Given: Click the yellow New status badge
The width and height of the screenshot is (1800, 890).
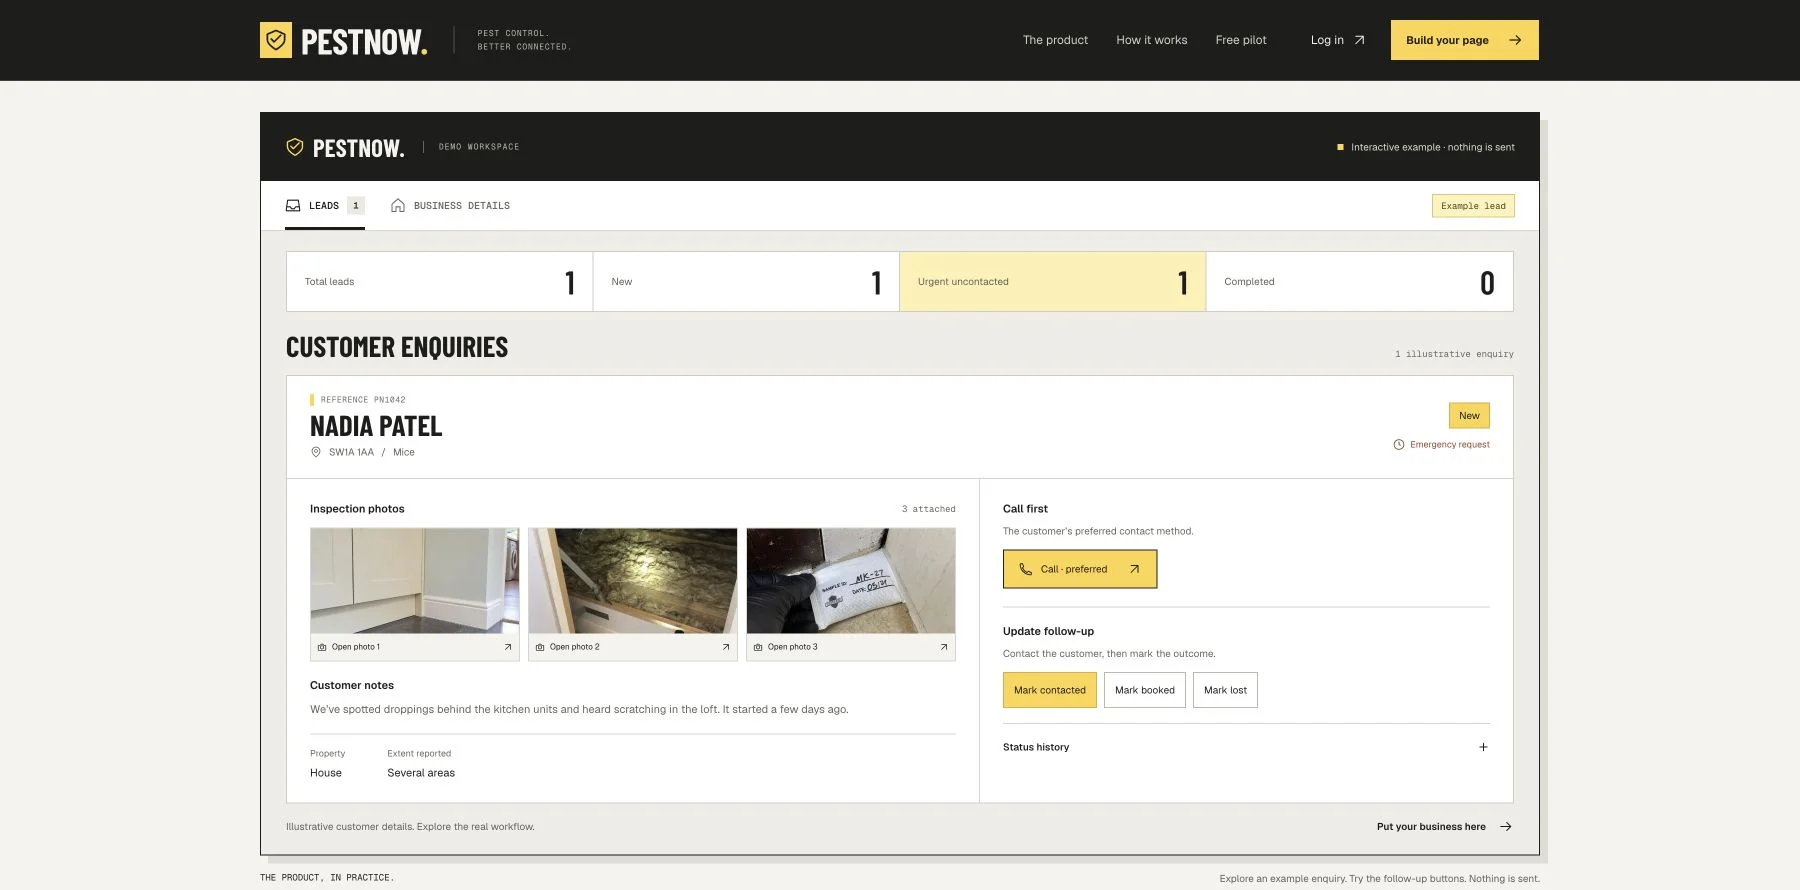Looking at the screenshot, I should 1469,415.
